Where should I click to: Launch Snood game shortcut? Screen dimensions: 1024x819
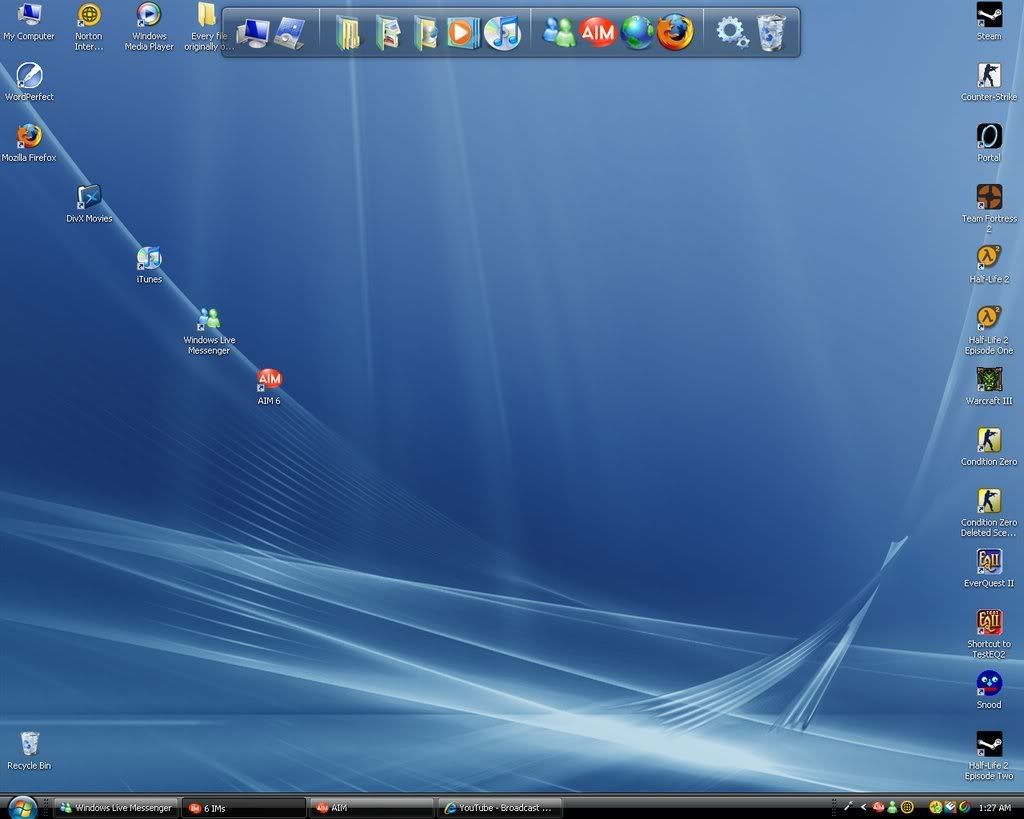click(989, 690)
